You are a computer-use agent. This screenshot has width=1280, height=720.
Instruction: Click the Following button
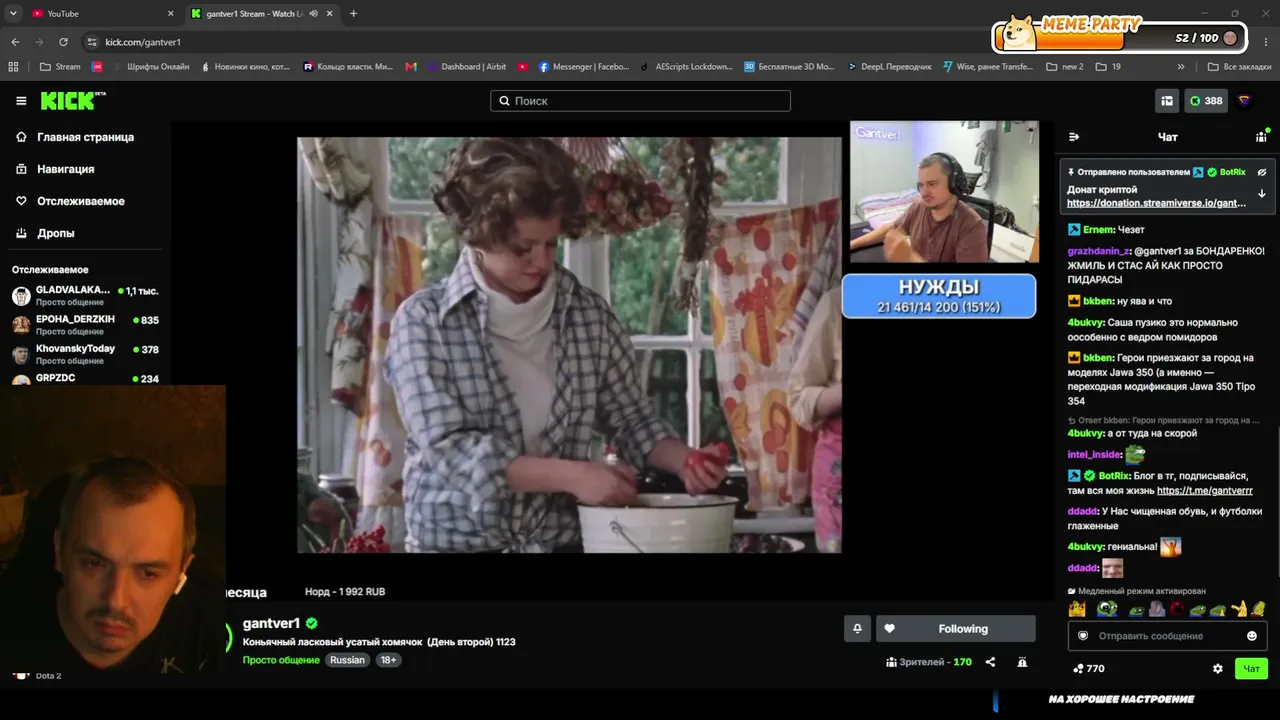click(x=956, y=629)
